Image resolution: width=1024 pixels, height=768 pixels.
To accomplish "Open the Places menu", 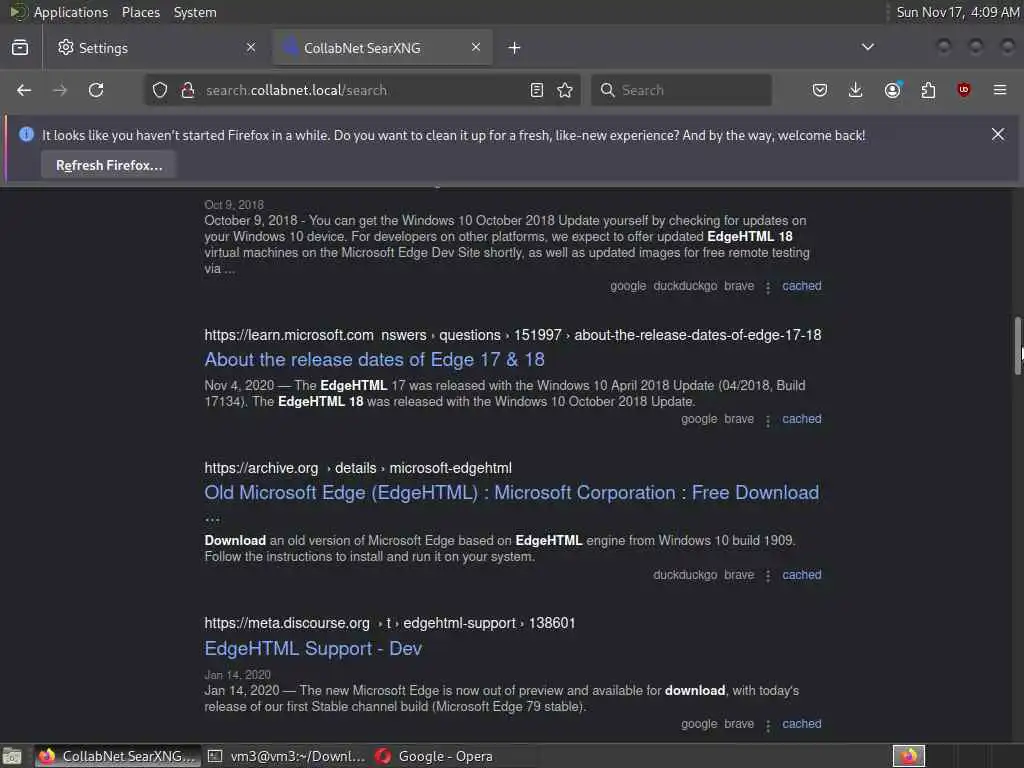I will coord(140,12).
